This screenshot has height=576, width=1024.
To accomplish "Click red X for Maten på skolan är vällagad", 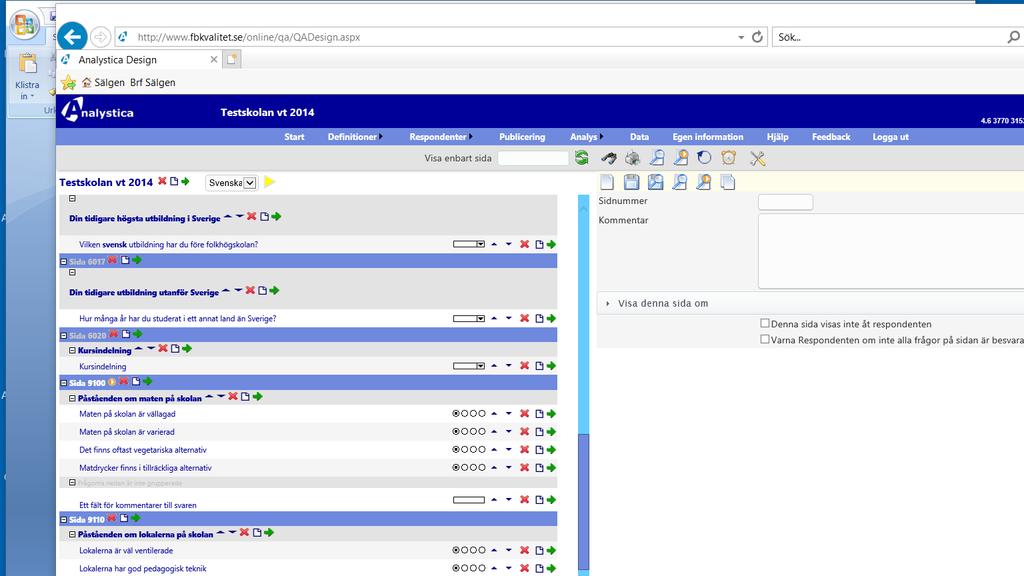I will [x=524, y=413].
